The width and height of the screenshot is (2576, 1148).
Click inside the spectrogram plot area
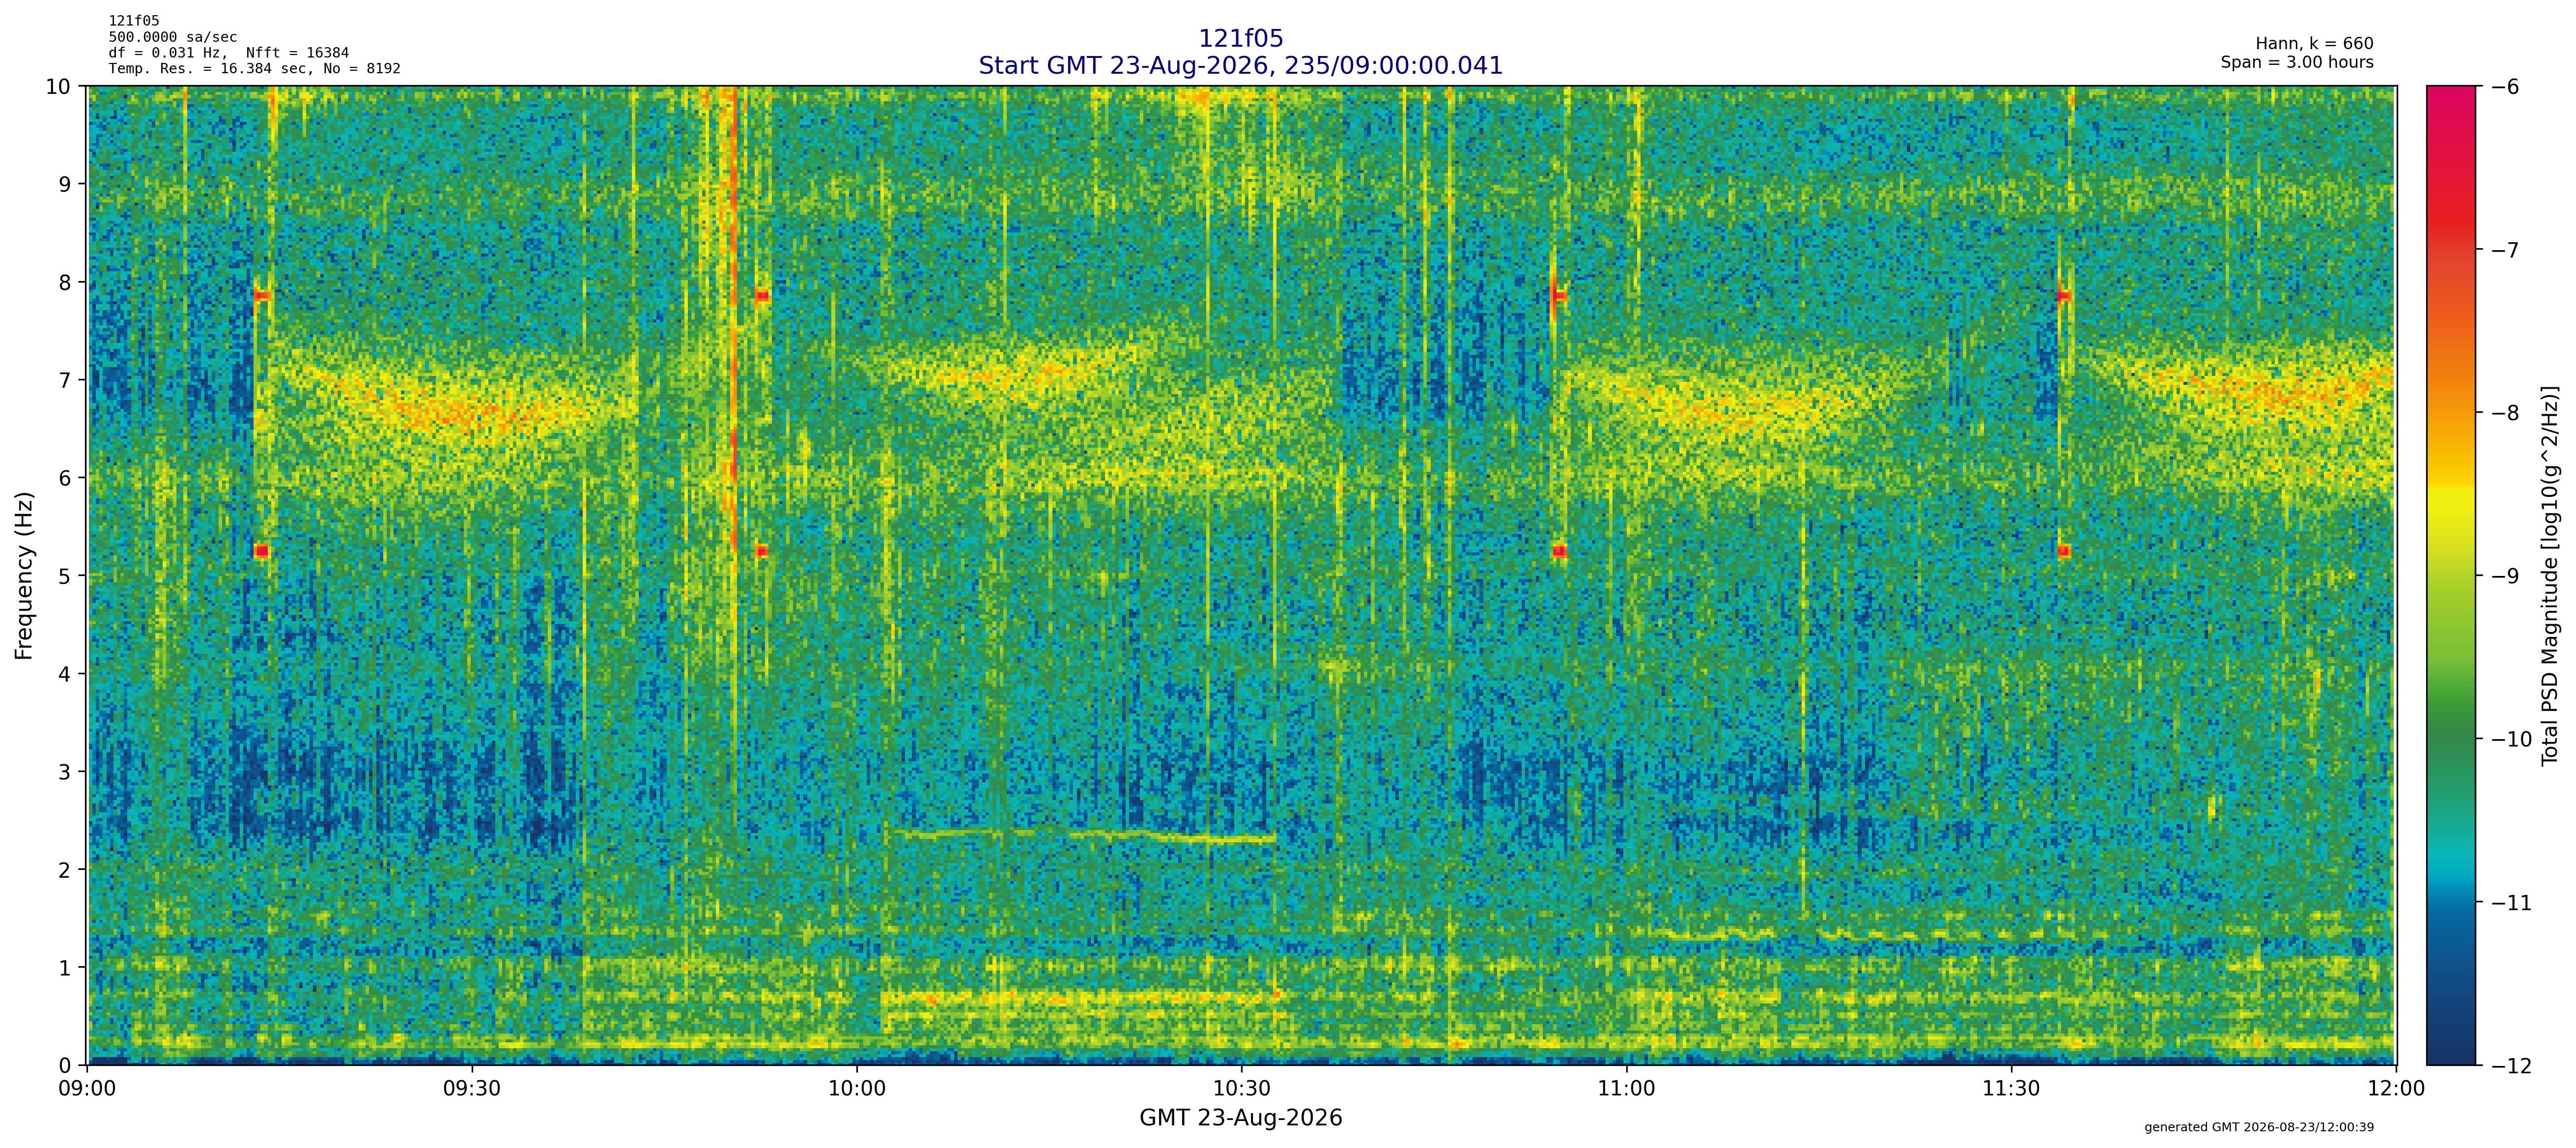[x=1242, y=575]
